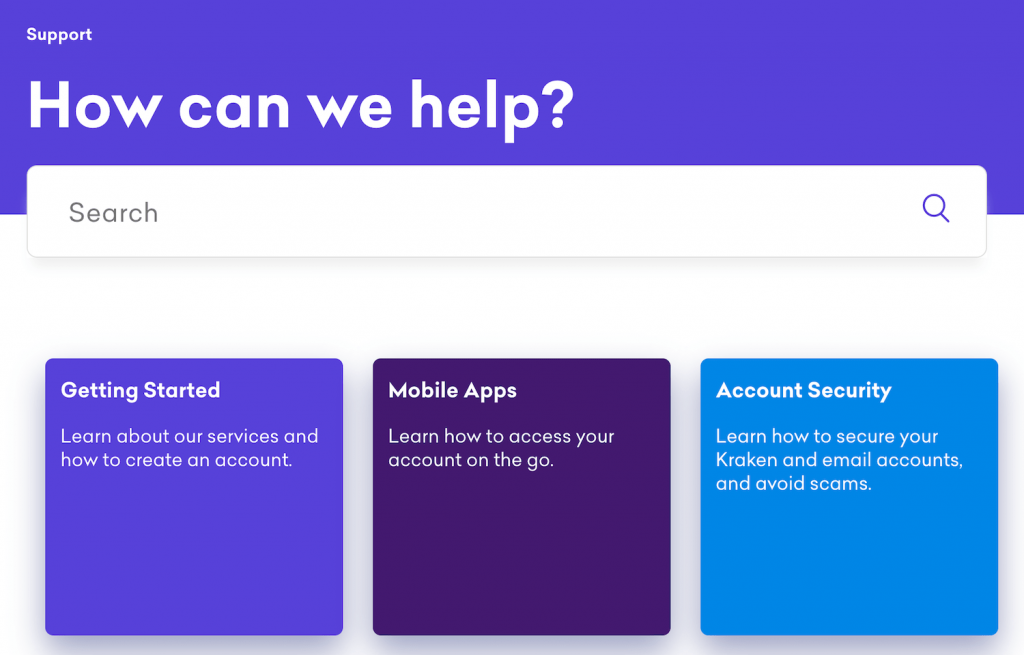
Task: Click the magnifying glass search icon
Action: 936,209
